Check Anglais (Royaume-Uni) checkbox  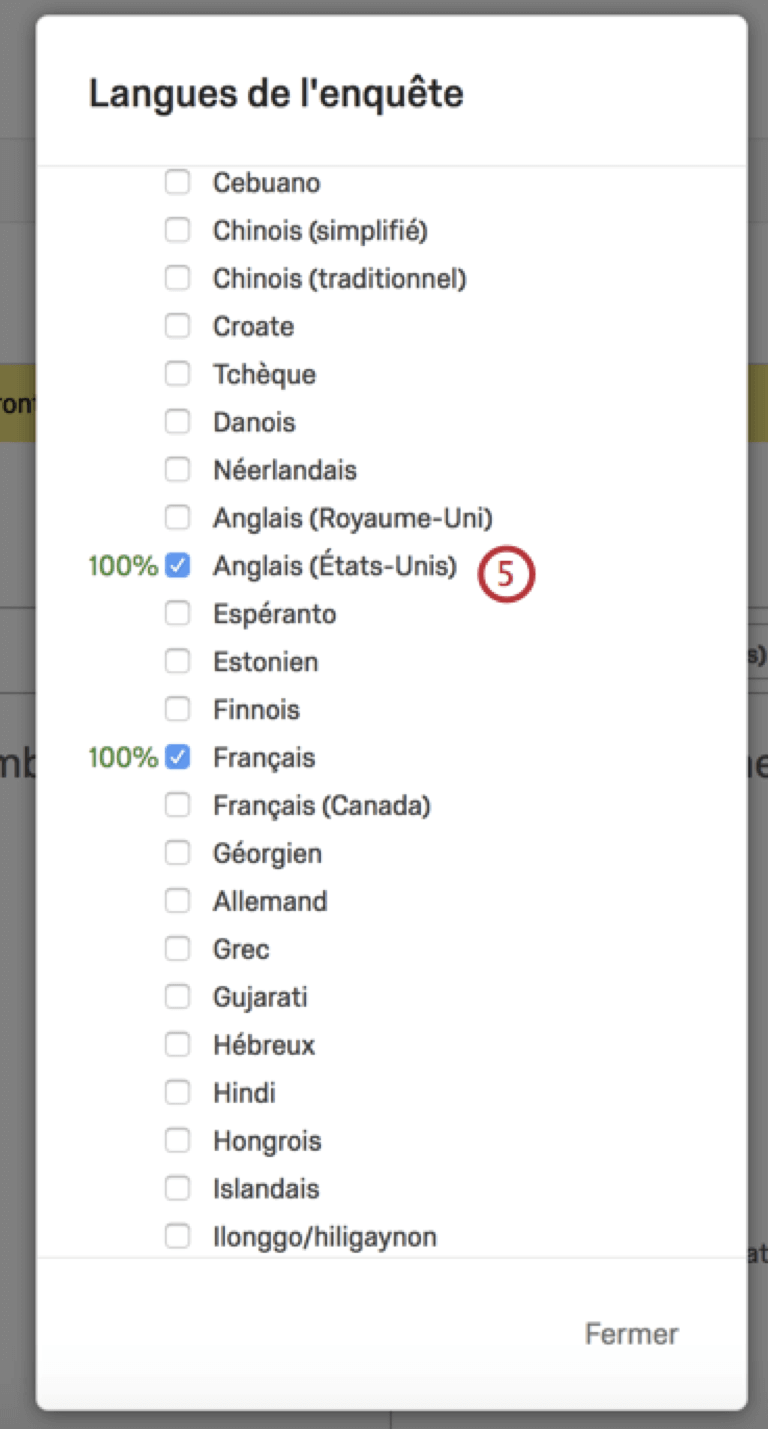pos(177,518)
